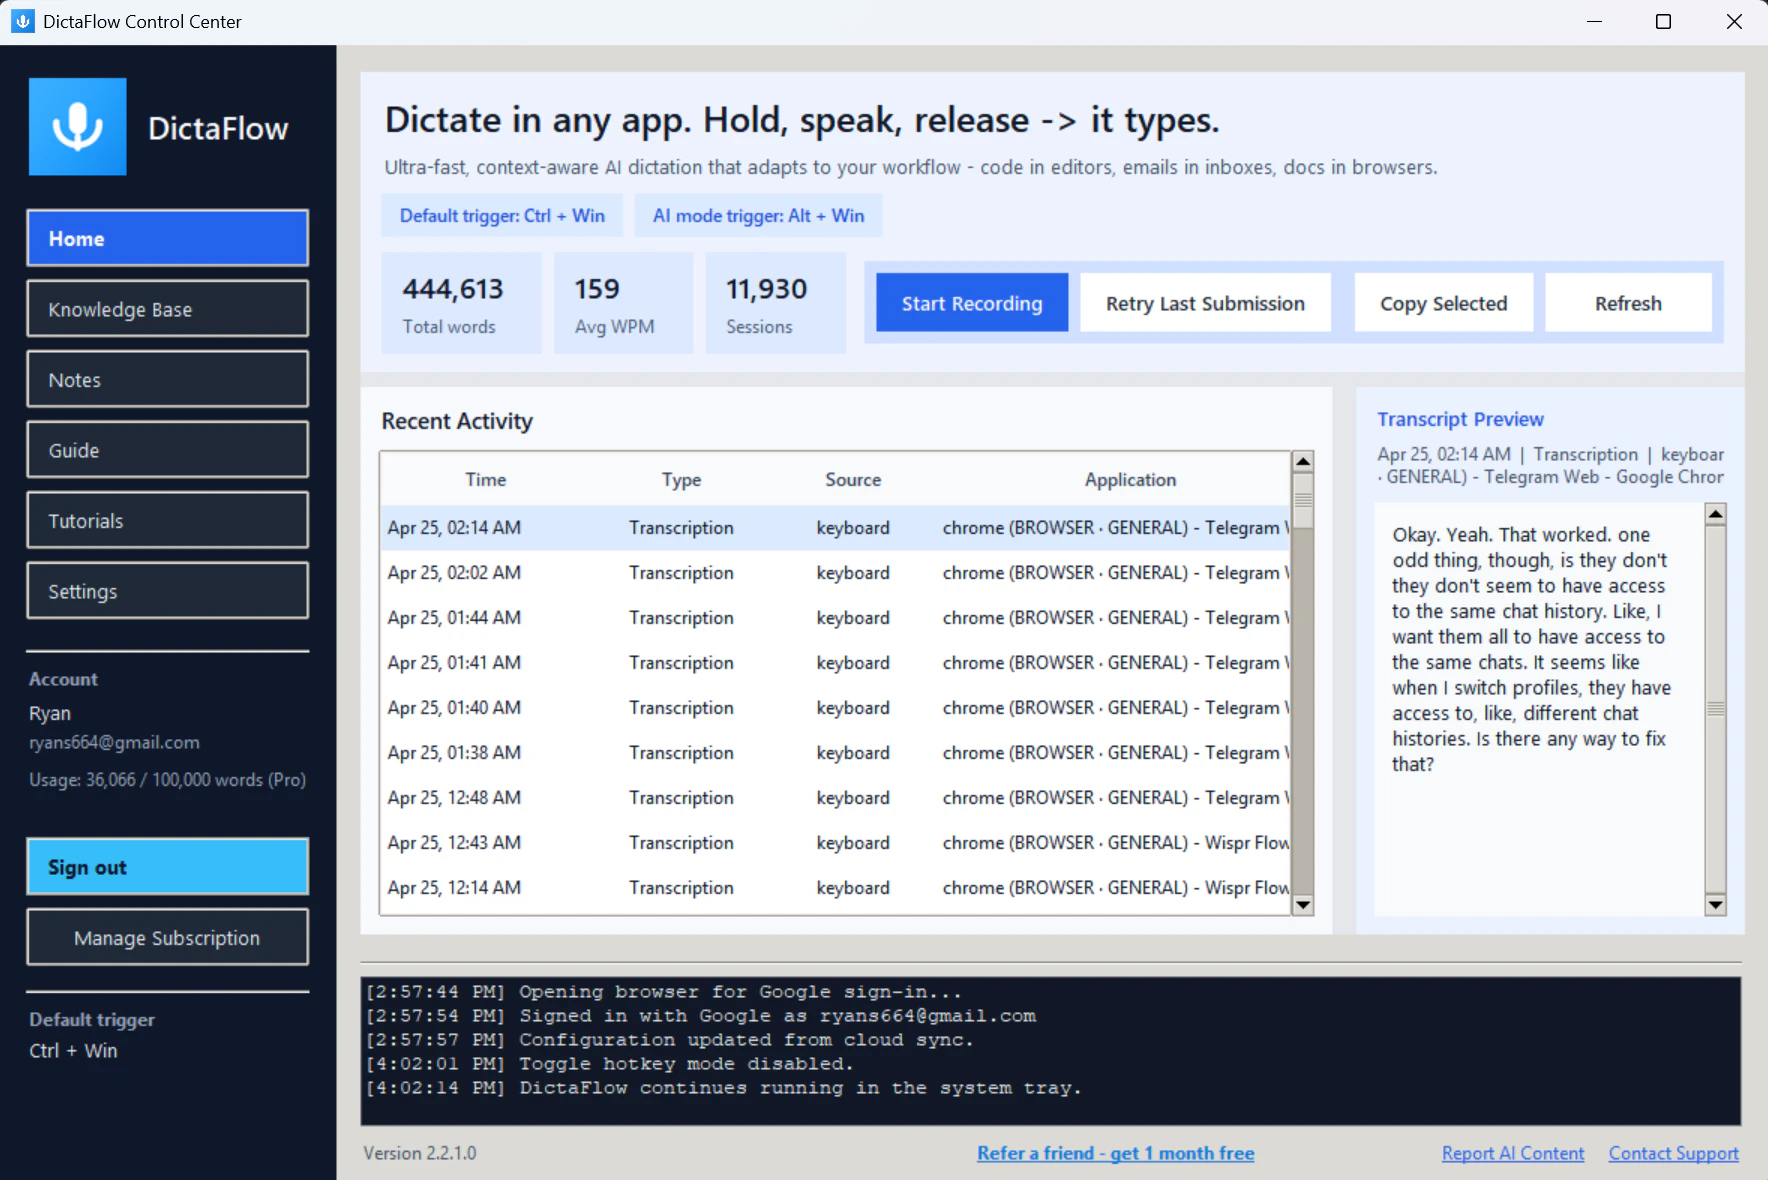Click the title bar app icon
Image resolution: width=1768 pixels, height=1180 pixels.
point(22,21)
